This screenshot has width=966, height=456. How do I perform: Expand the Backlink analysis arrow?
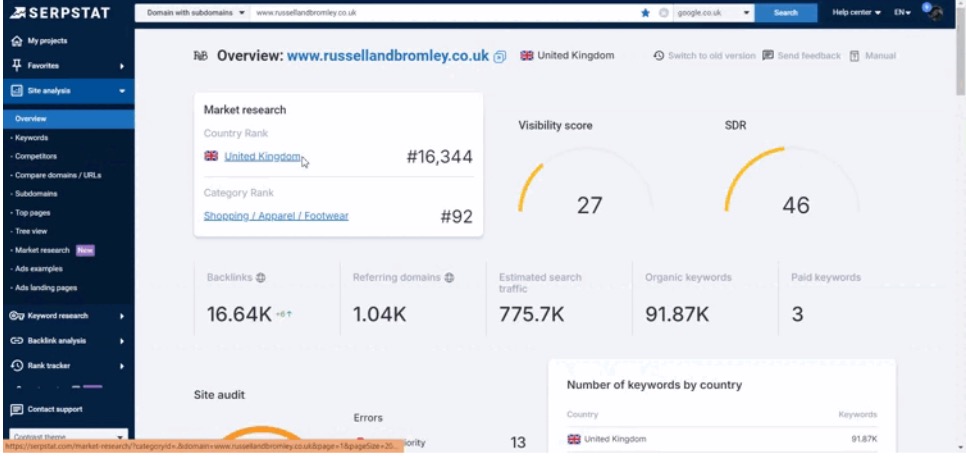coord(122,341)
